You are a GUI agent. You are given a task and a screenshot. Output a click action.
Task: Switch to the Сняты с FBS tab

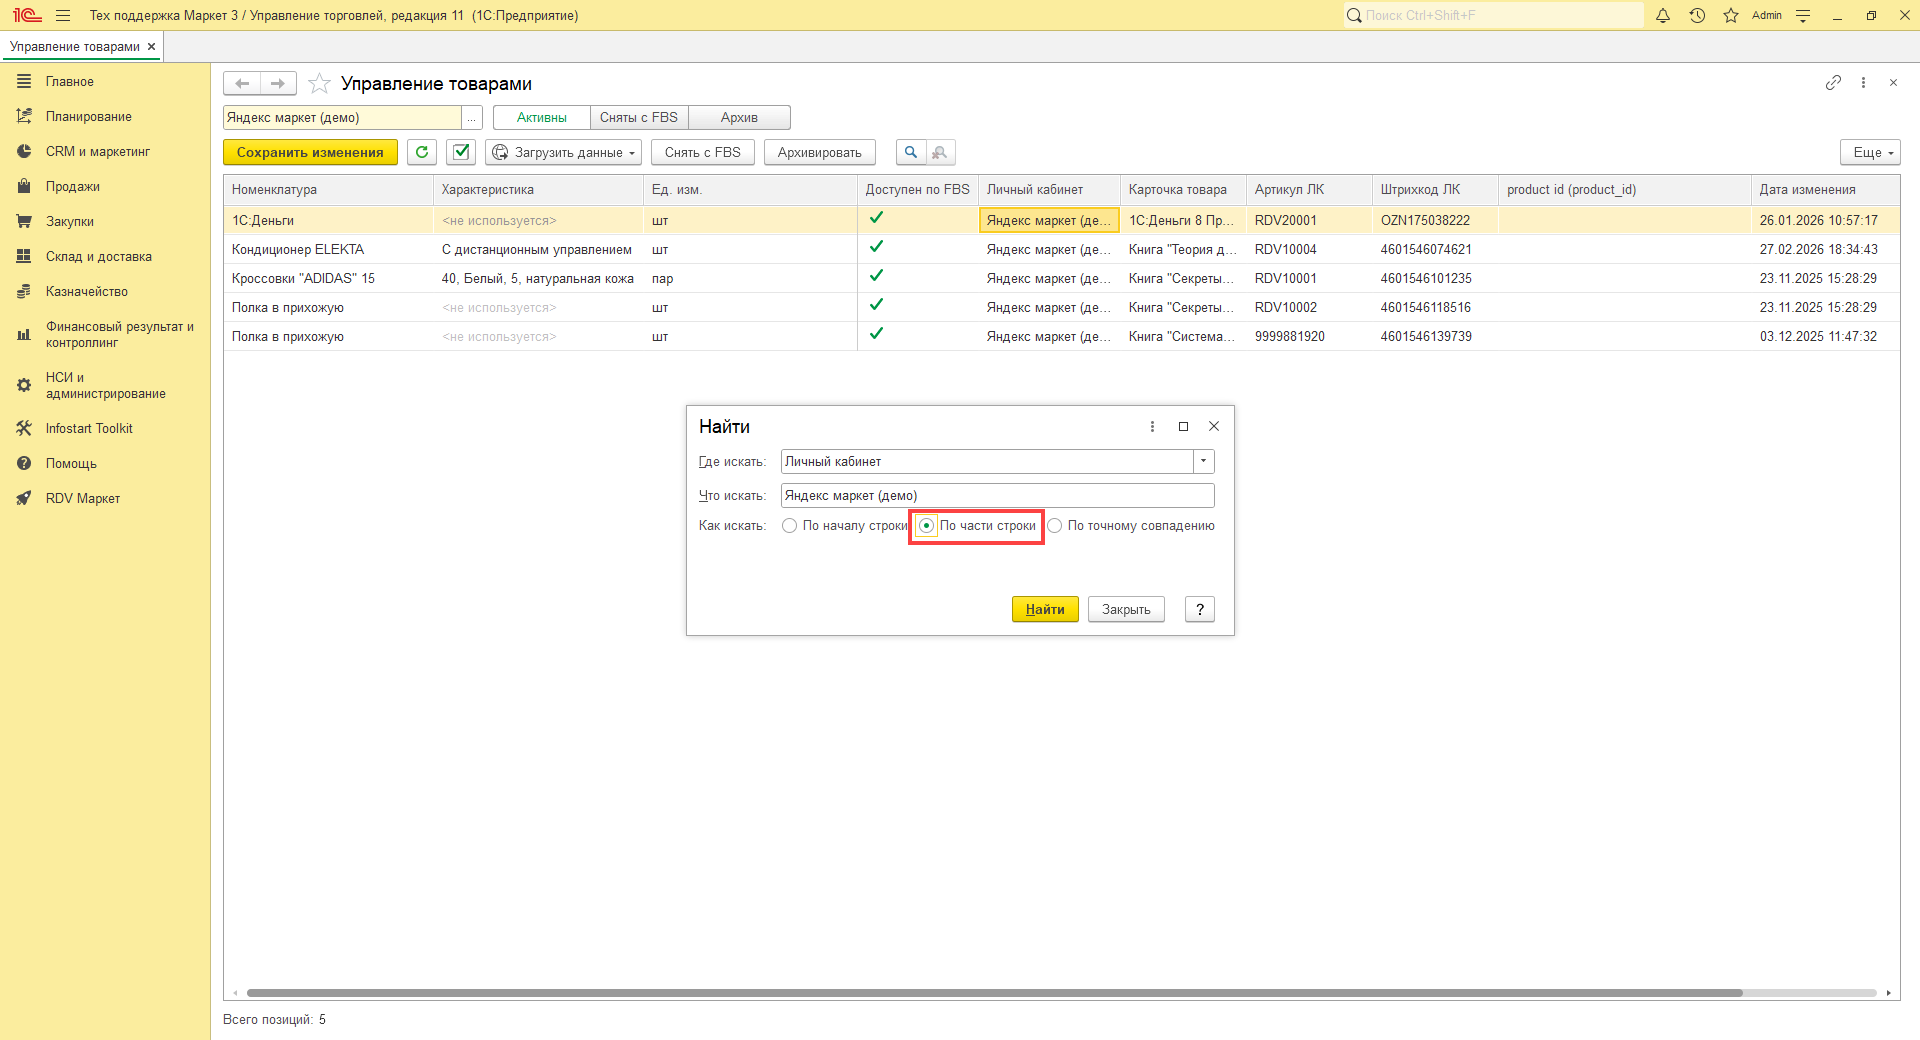pyautogui.click(x=639, y=118)
